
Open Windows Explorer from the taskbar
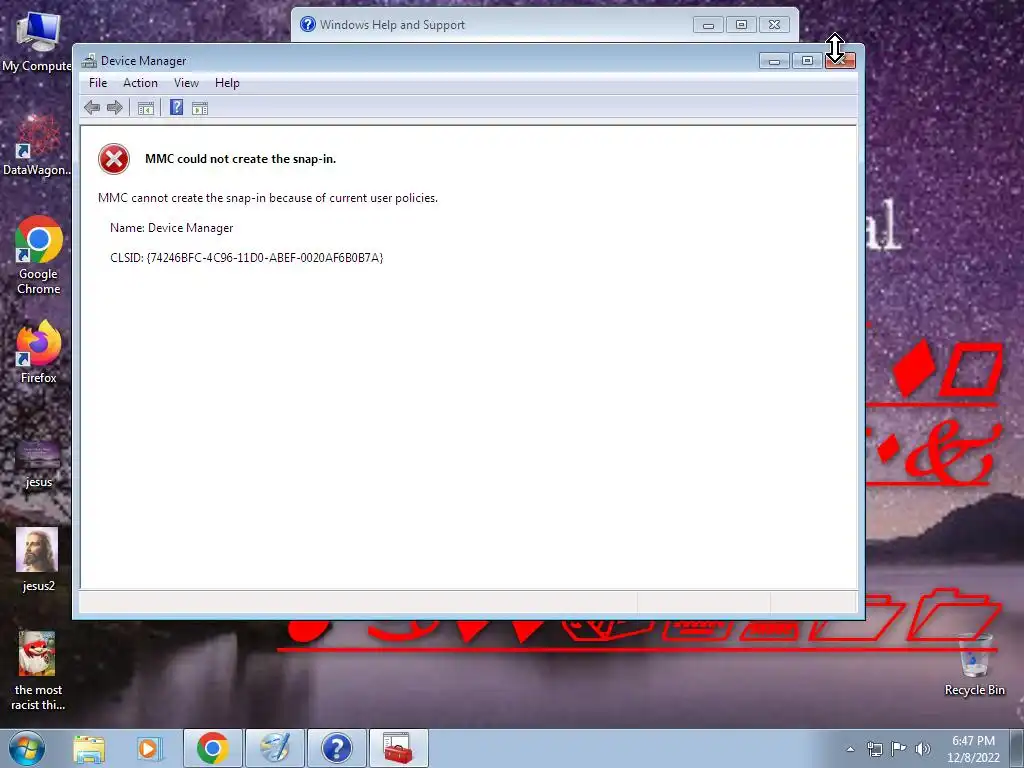(89, 748)
